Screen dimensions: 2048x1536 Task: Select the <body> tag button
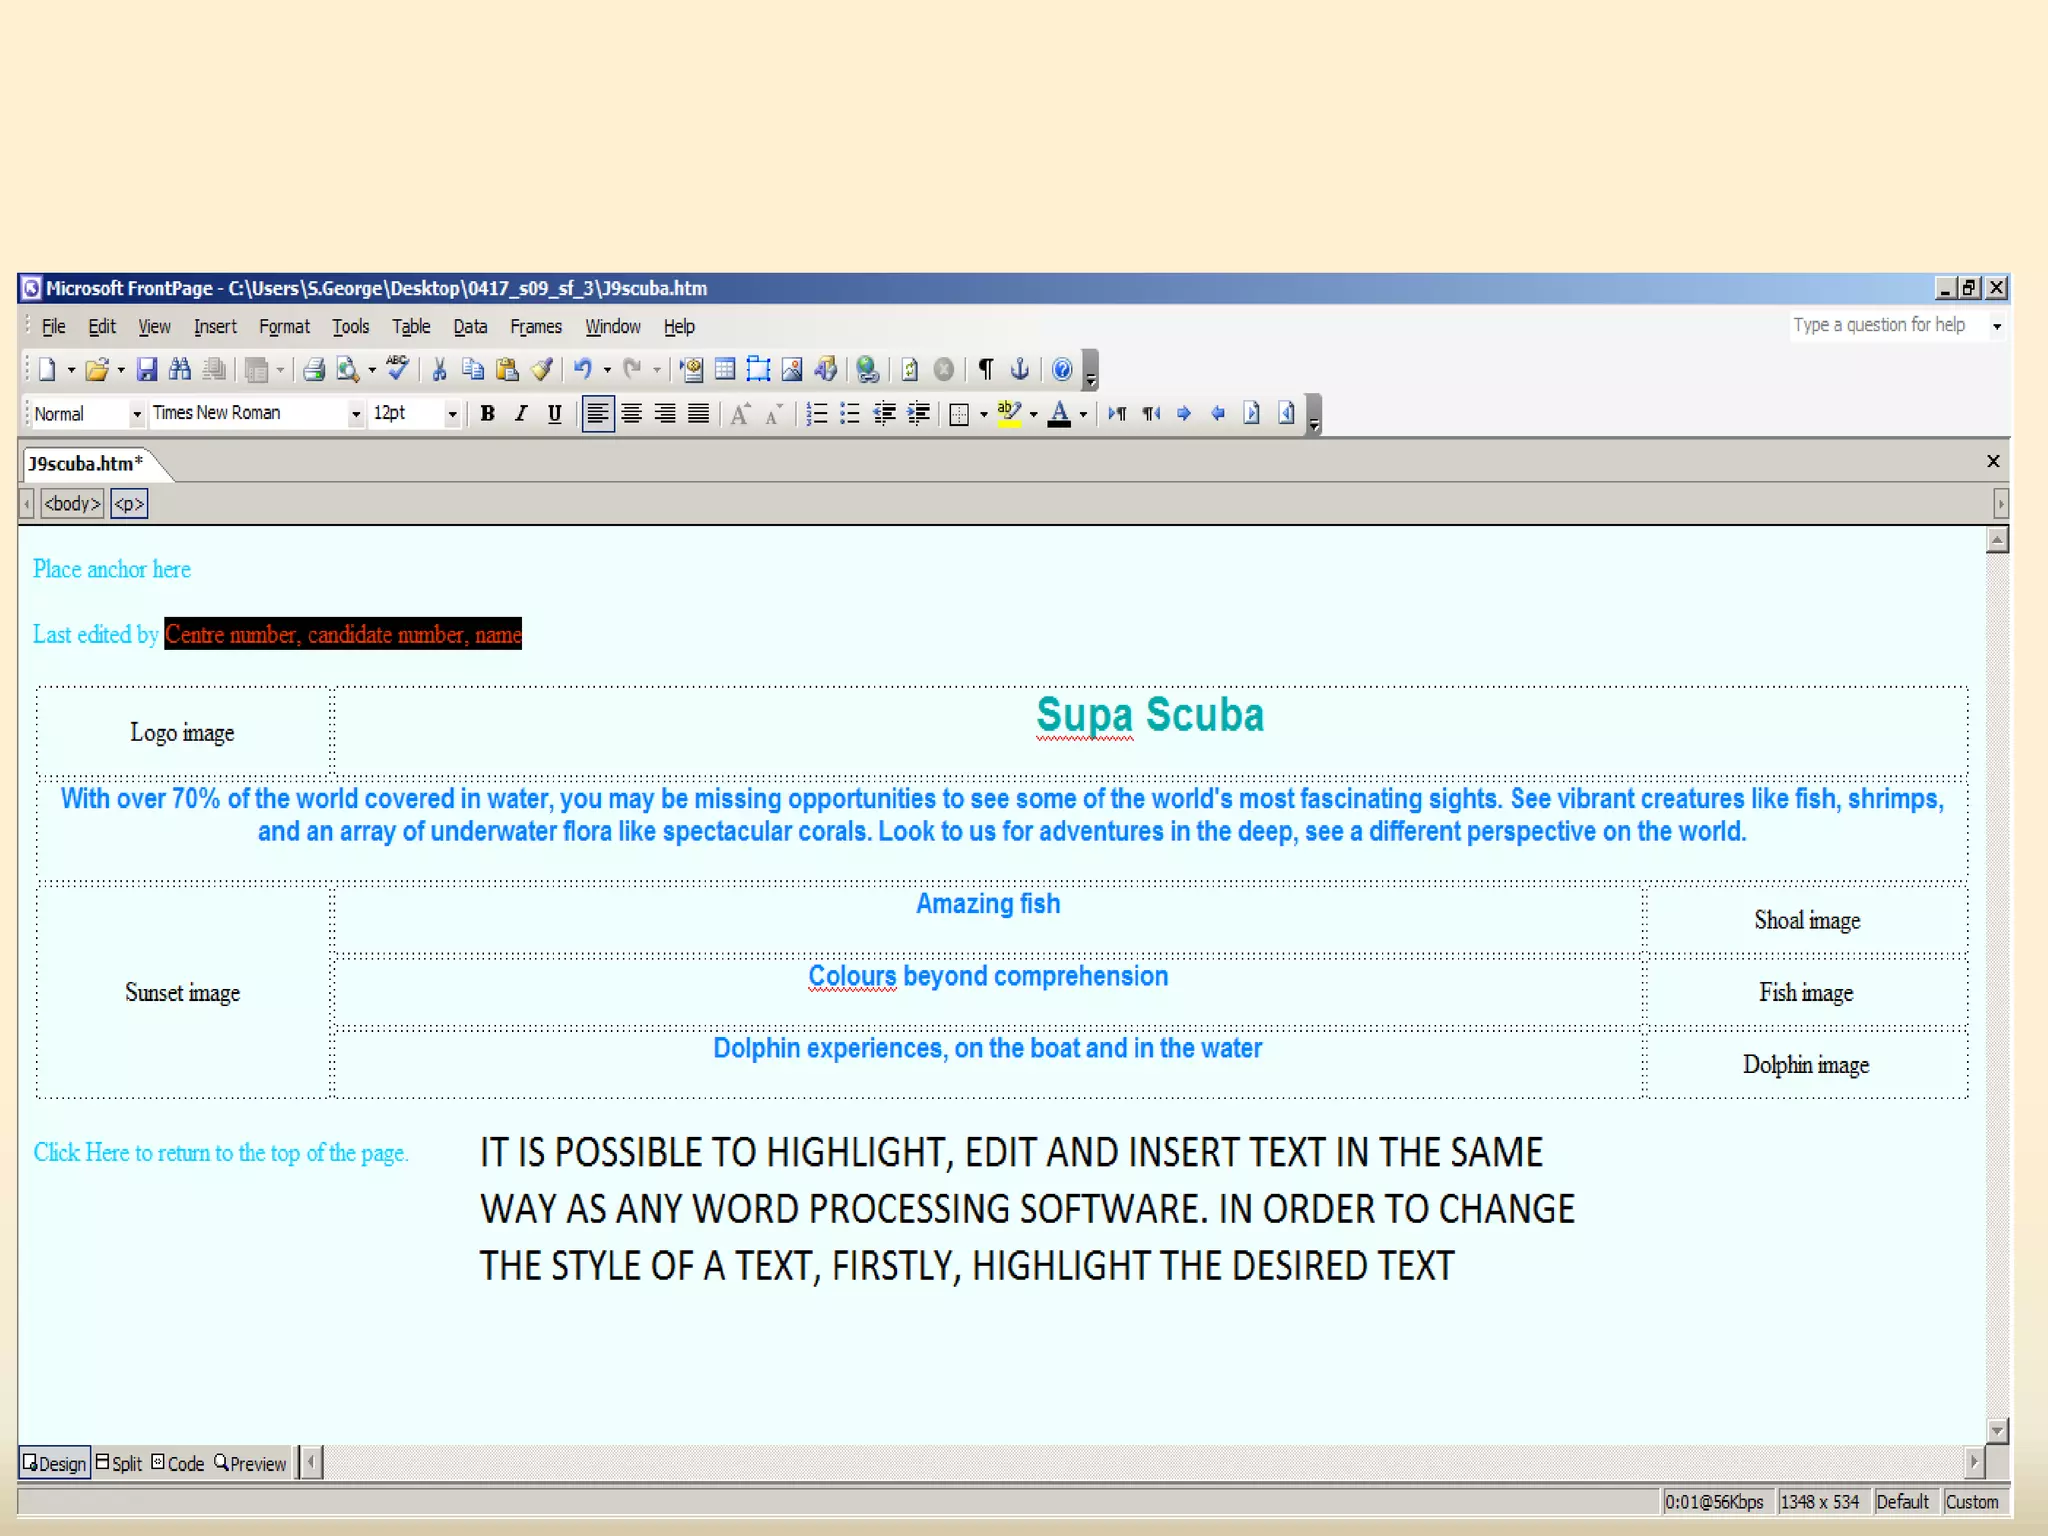pyautogui.click(x=72, y=504)
